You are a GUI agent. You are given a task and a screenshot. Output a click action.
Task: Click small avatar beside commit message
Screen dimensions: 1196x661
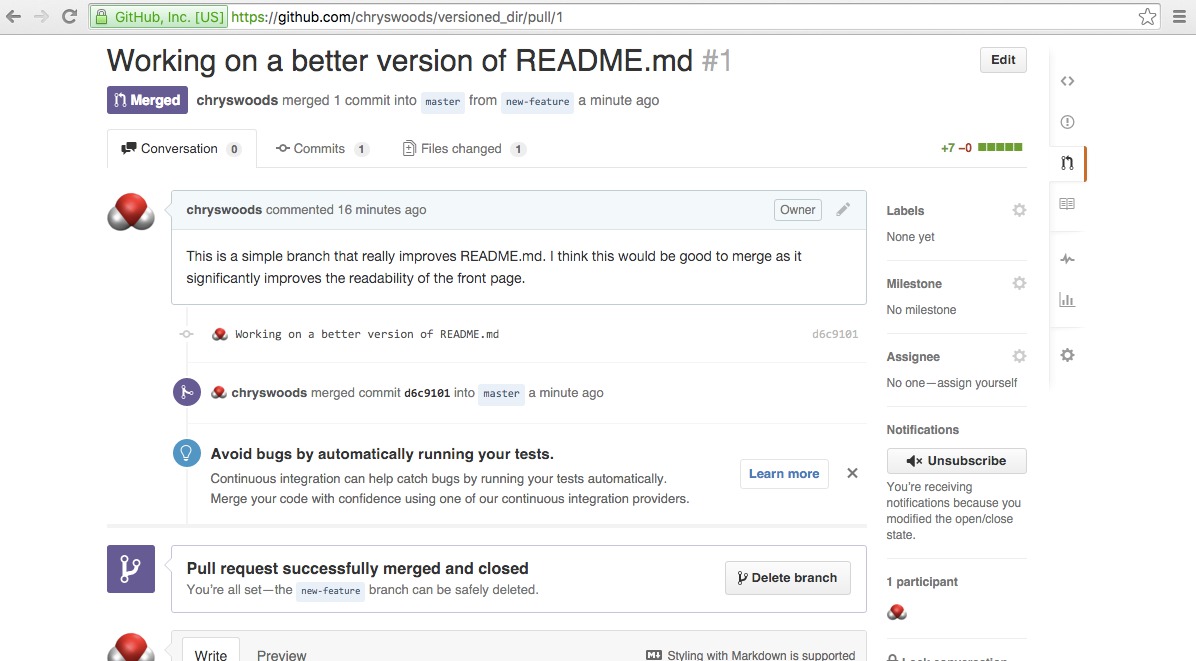click(x=220, y=334)
